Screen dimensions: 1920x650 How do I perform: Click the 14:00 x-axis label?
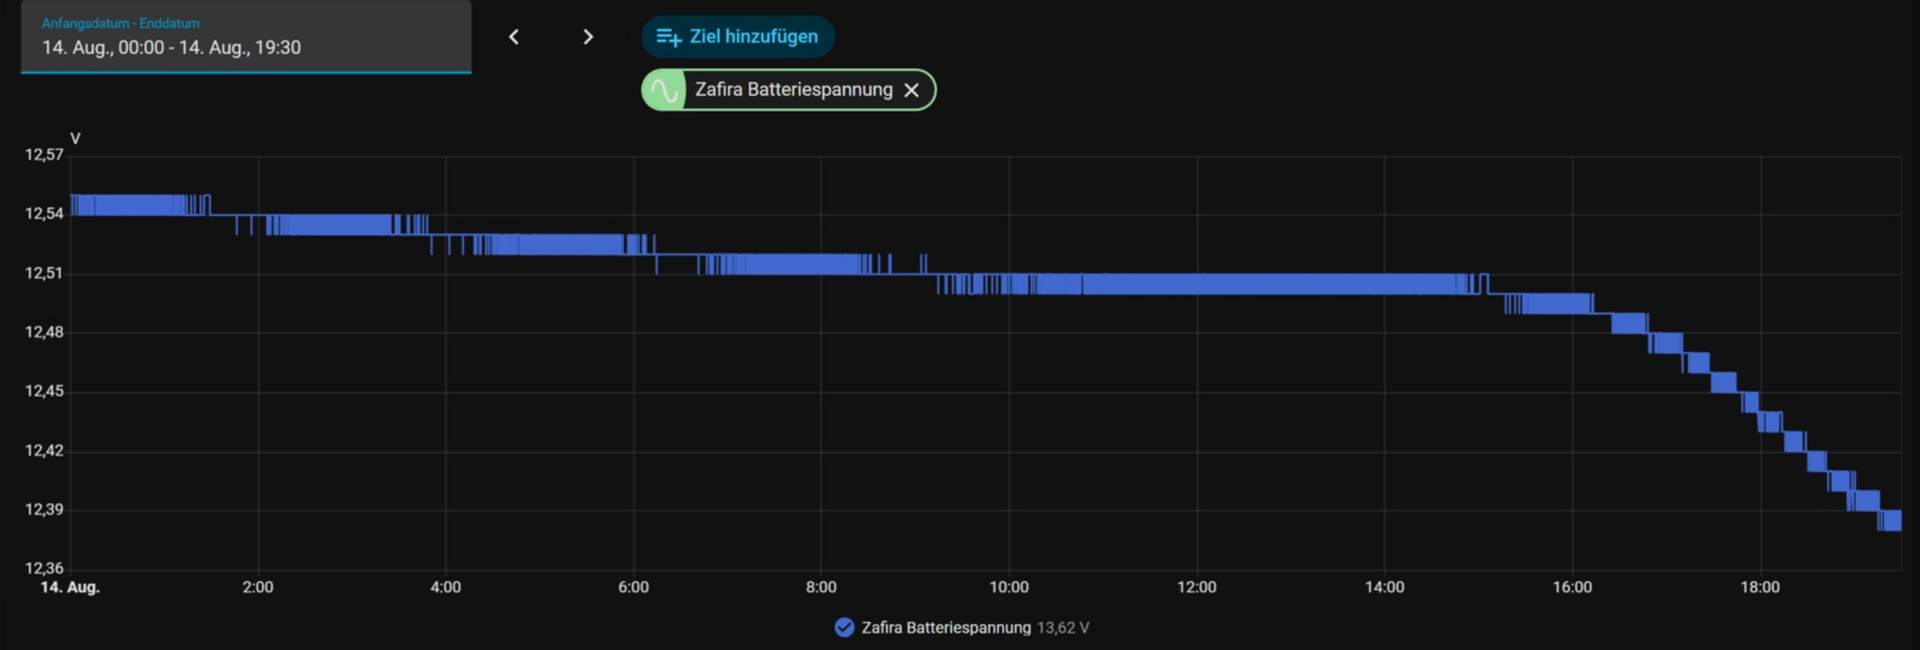click(x=1385, y=587)
